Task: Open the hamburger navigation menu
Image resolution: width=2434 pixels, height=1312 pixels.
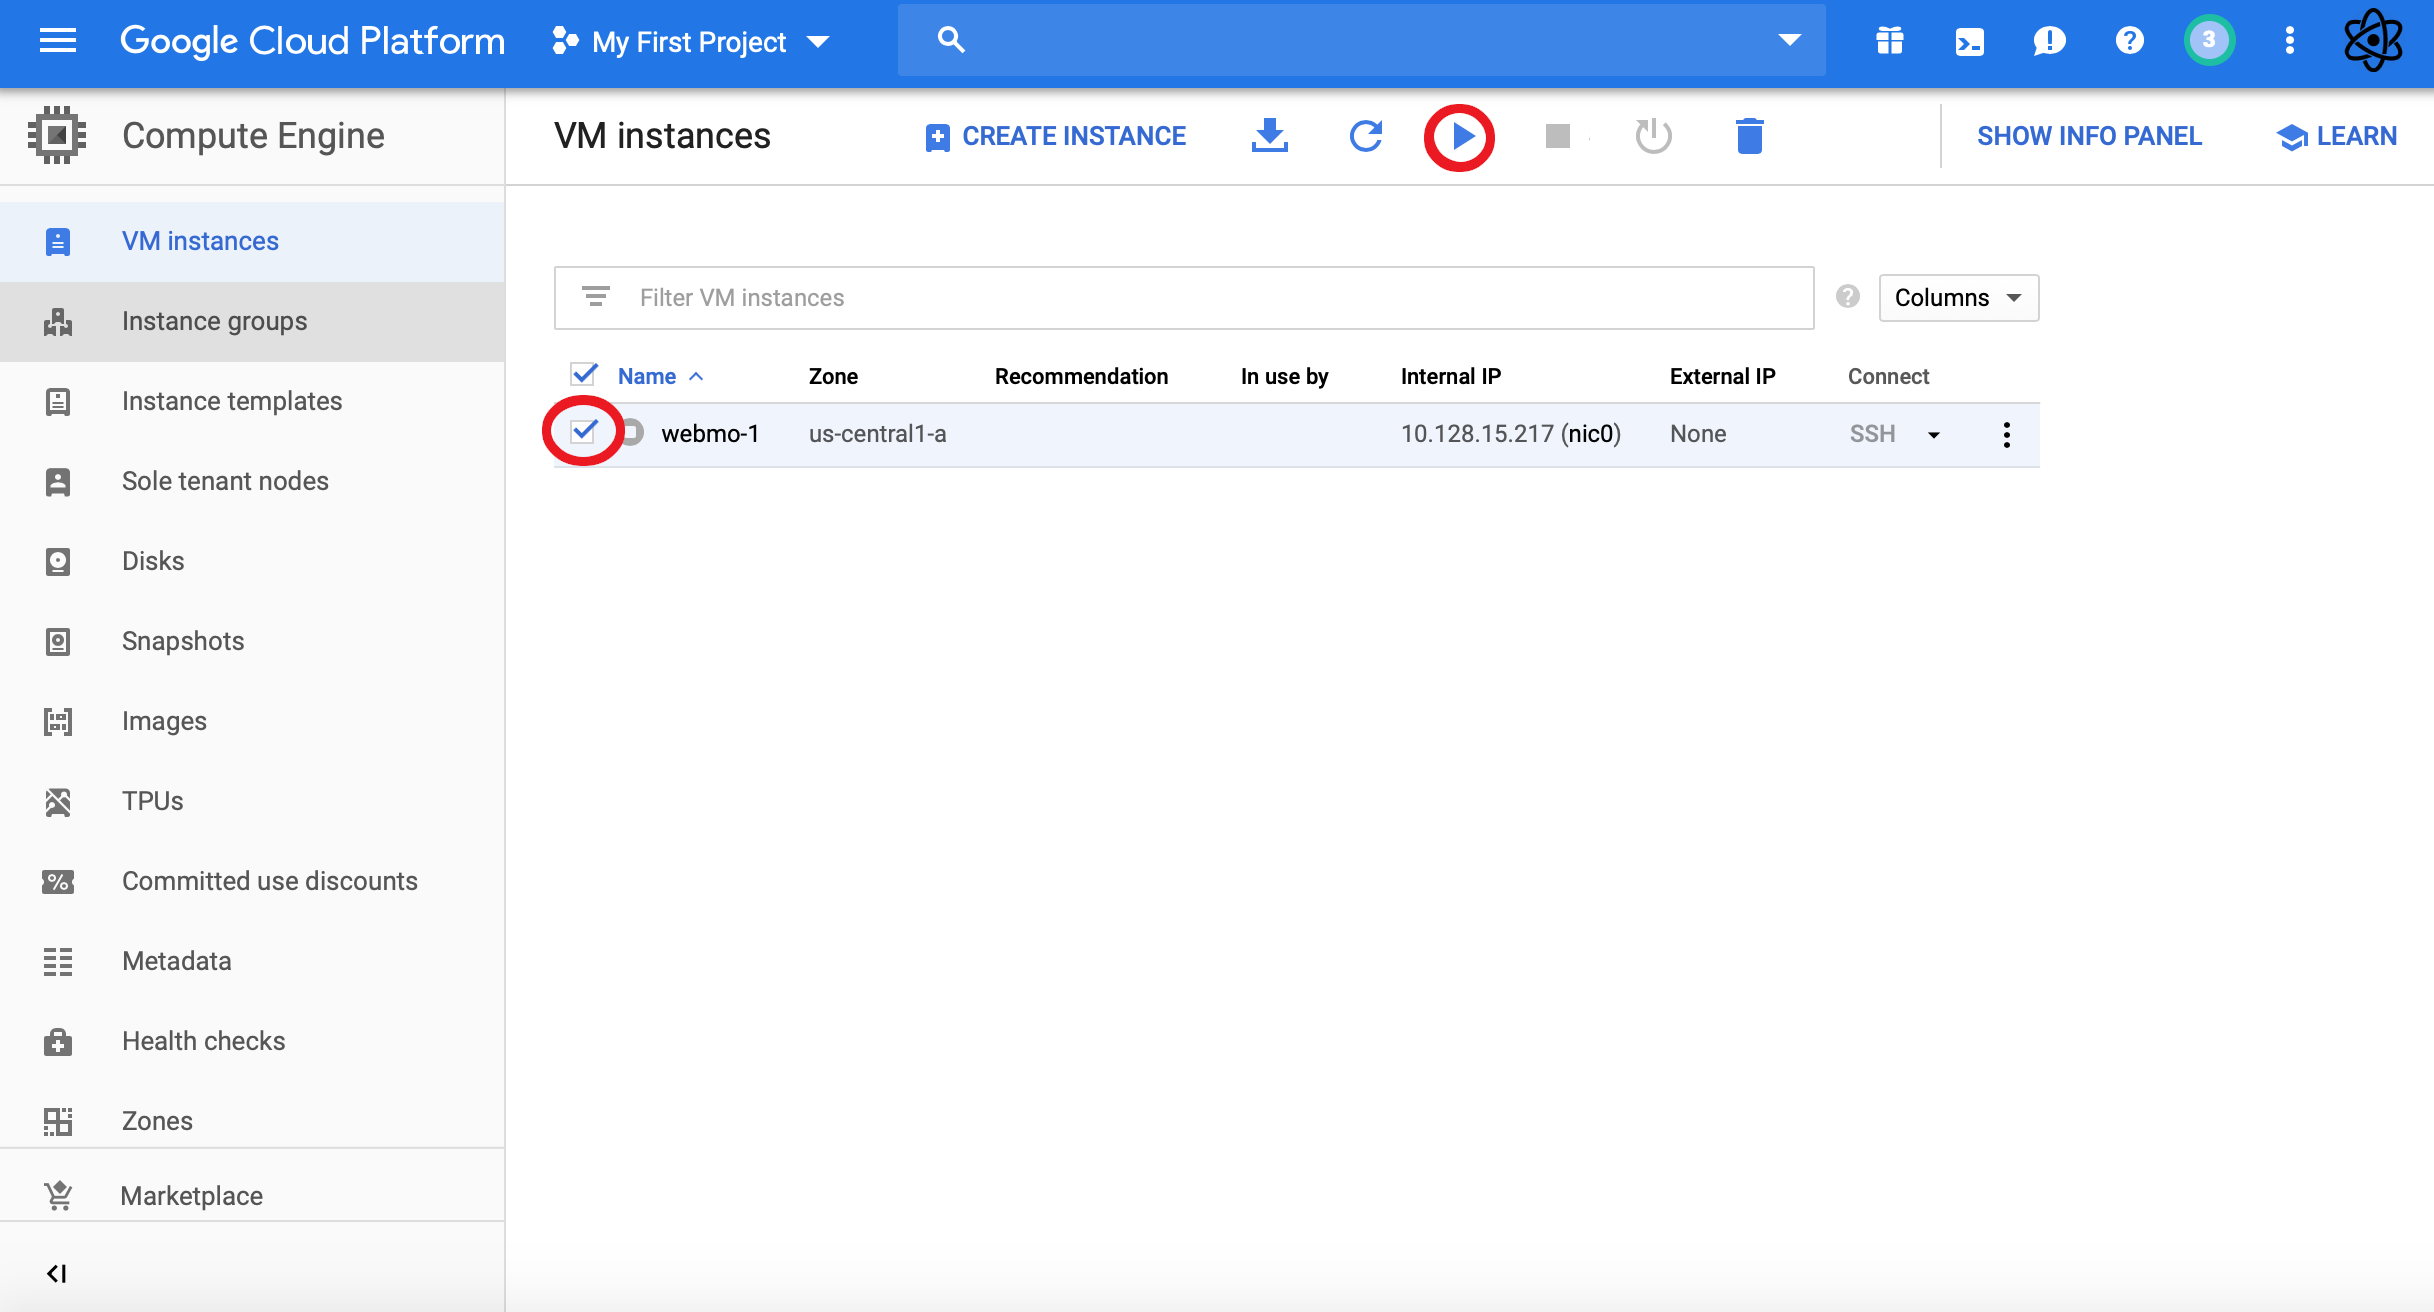Action: click(x=58, y=41)
